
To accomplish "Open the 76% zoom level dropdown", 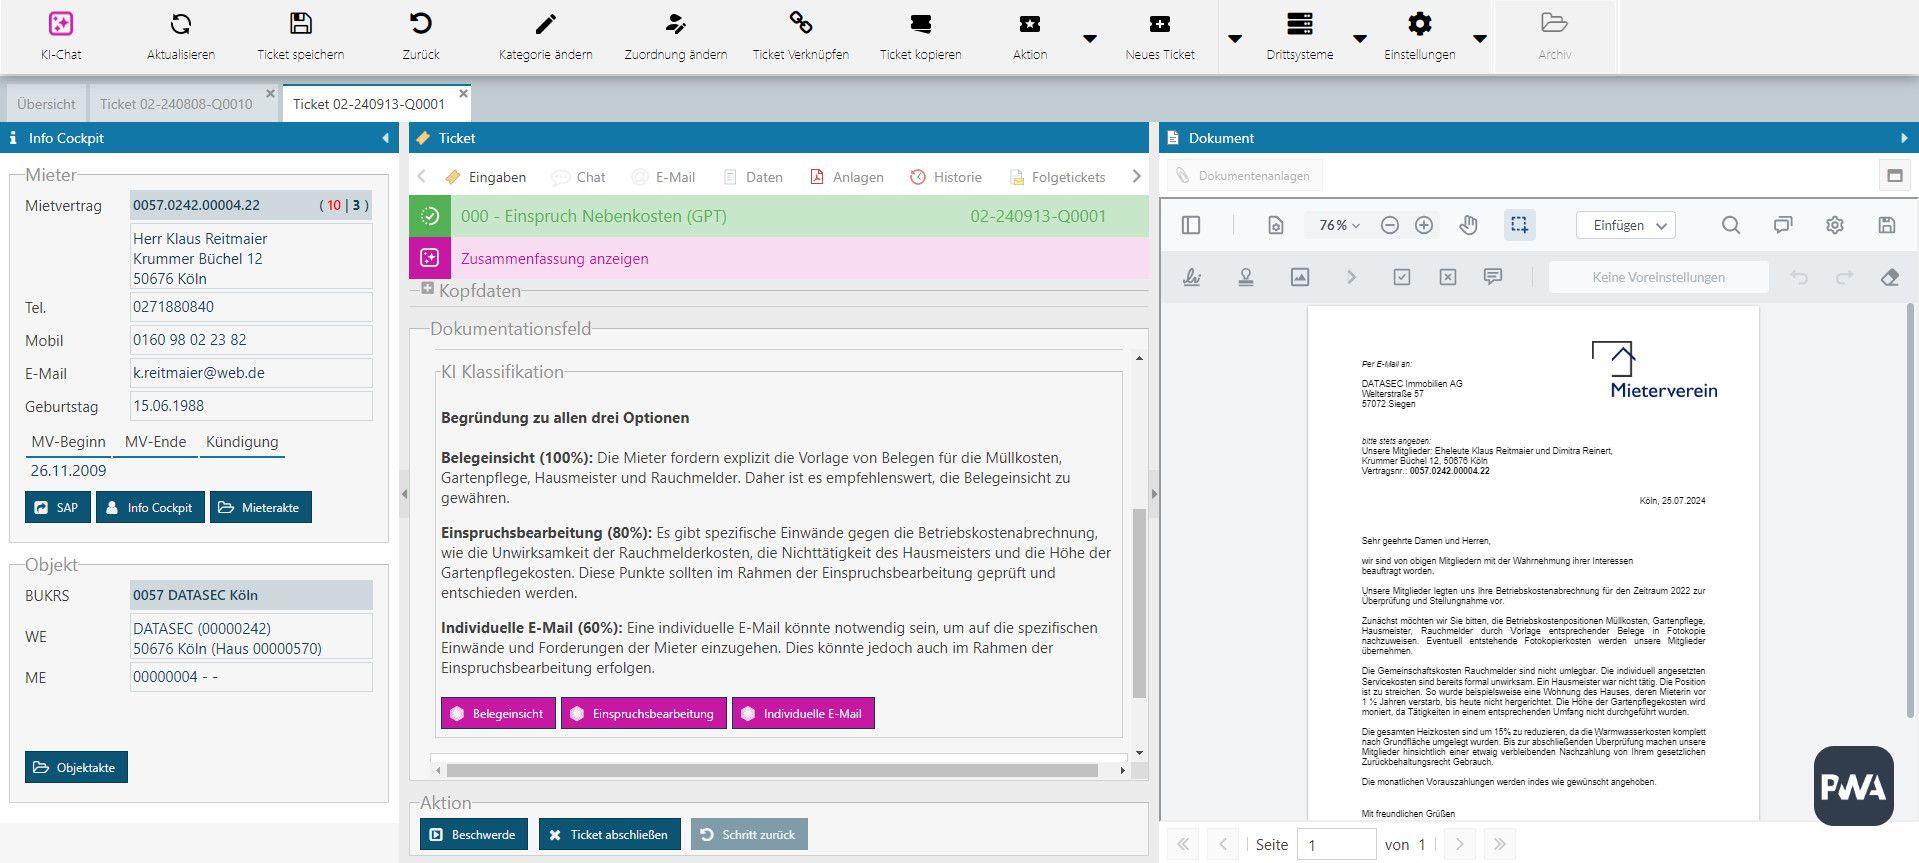I will (x=1339, y=225).
